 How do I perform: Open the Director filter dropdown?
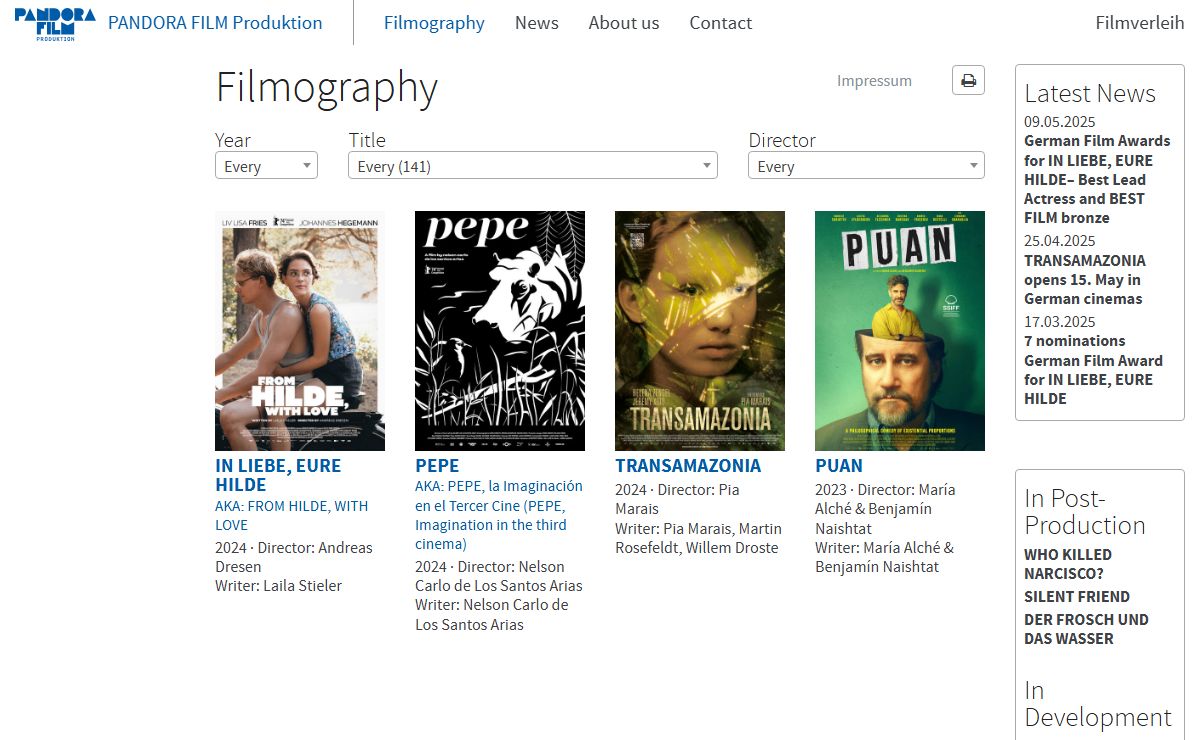pyautogui.click(x=866, y=166)
